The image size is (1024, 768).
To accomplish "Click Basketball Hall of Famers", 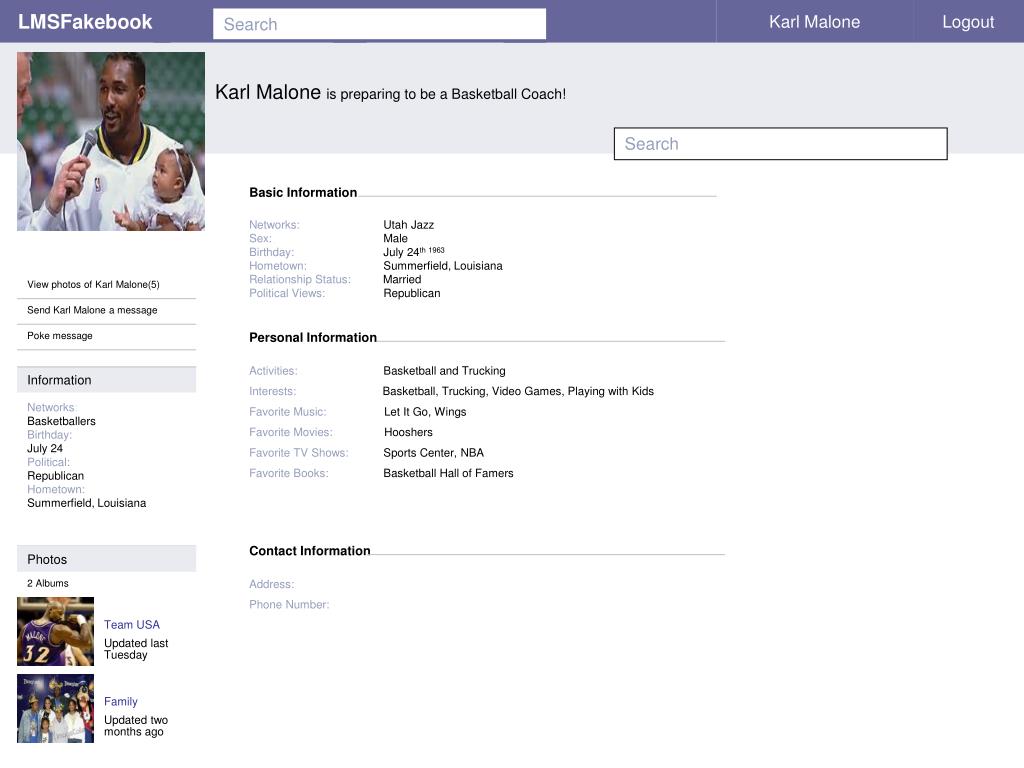I will tap(448, 473).
